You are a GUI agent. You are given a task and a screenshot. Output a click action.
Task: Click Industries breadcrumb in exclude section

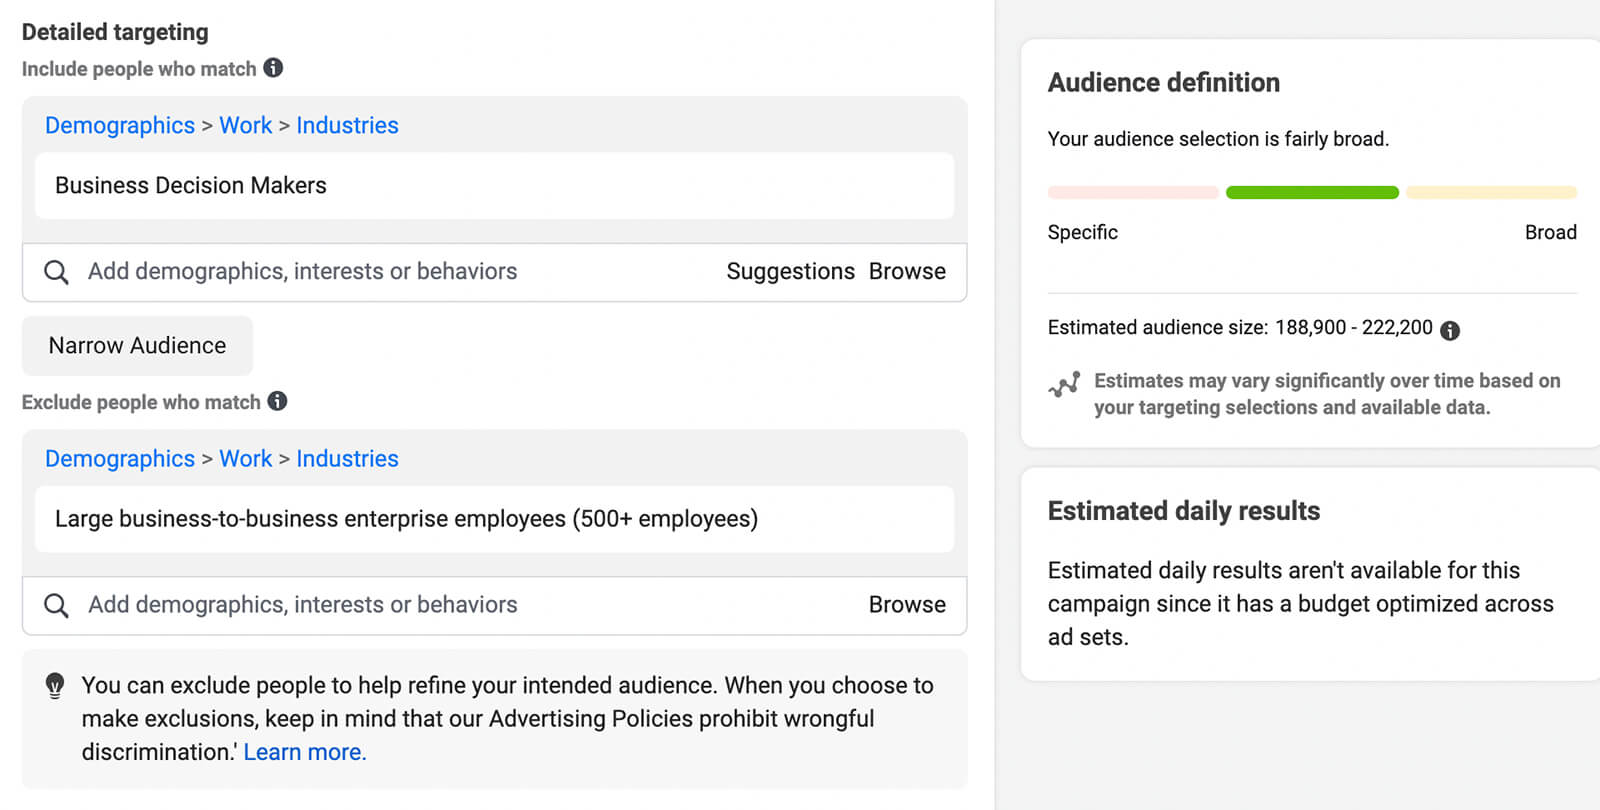347,459
